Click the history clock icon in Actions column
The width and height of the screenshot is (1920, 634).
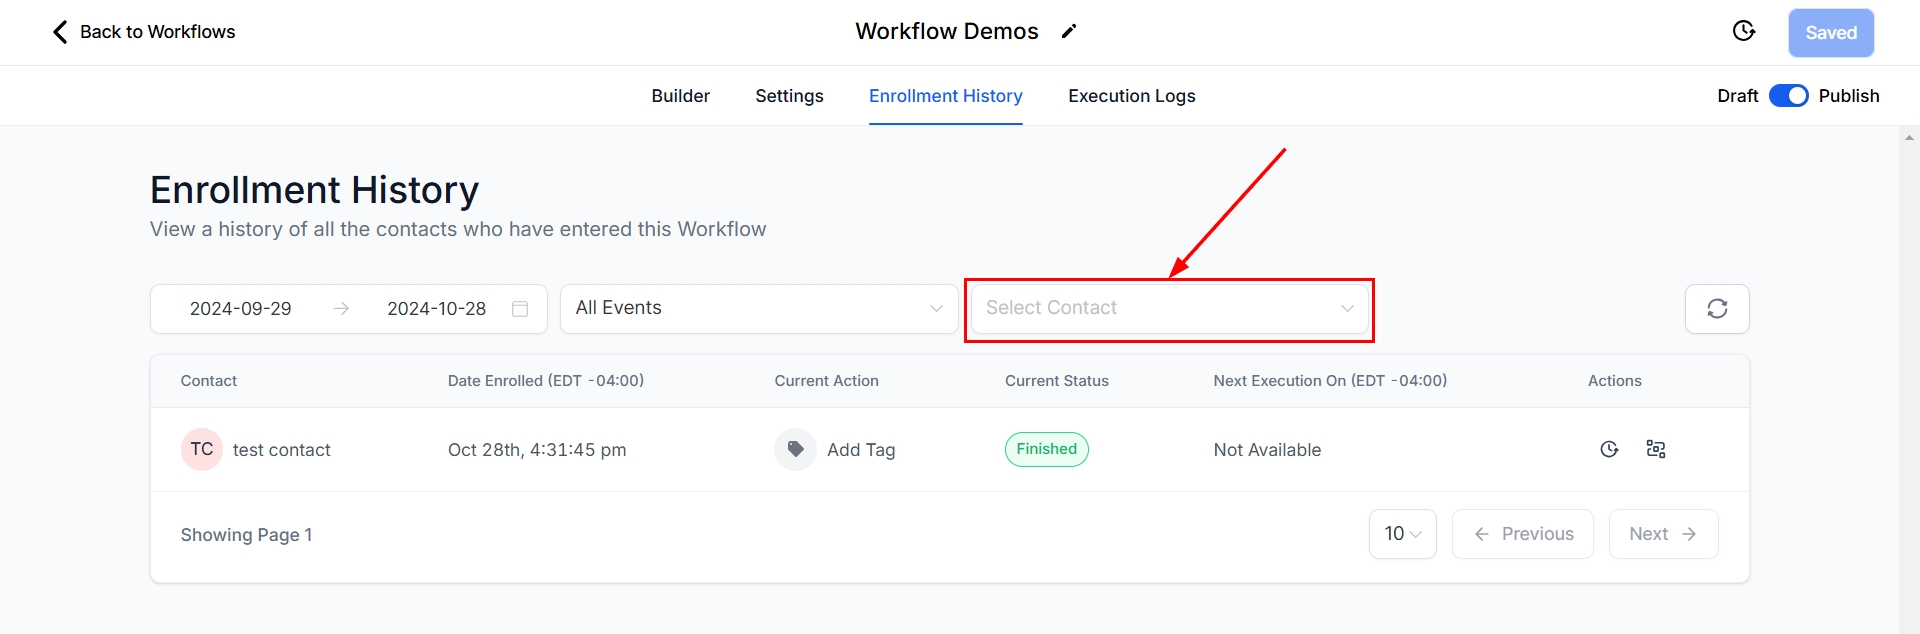(1609, 450)
